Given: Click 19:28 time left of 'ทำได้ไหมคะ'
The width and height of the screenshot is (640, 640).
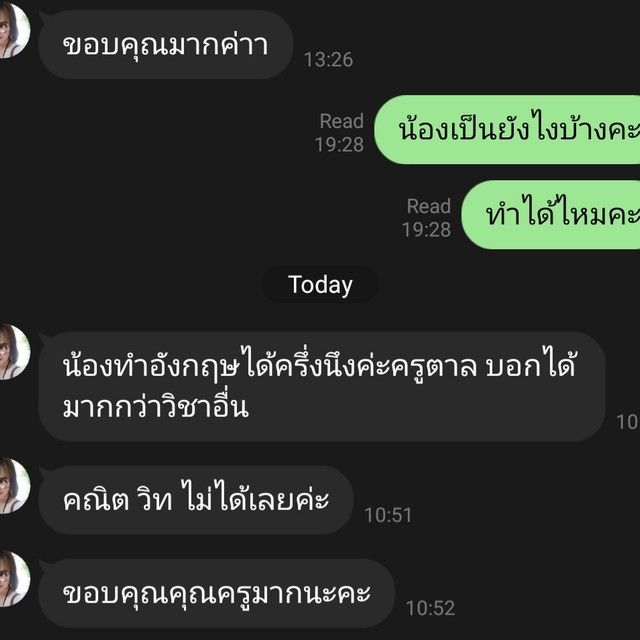Looking at the screenshot, I should pyautogui.click(x=426, y=229).
